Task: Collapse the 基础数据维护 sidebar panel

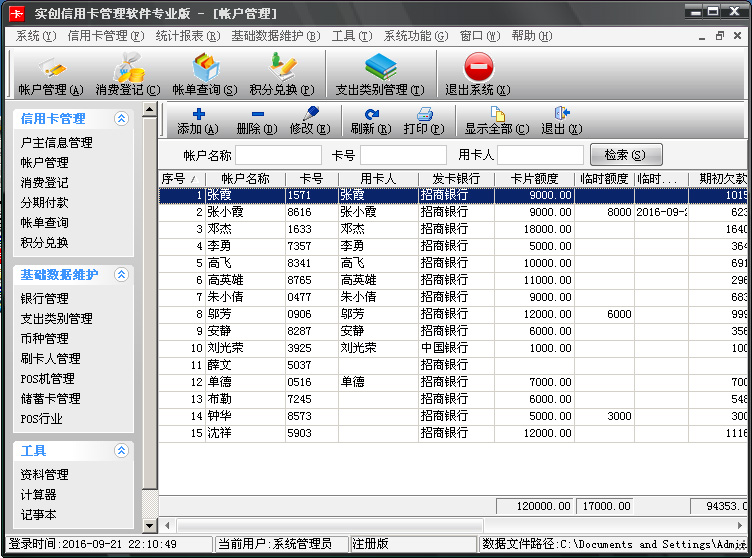Action: point(121,275)
